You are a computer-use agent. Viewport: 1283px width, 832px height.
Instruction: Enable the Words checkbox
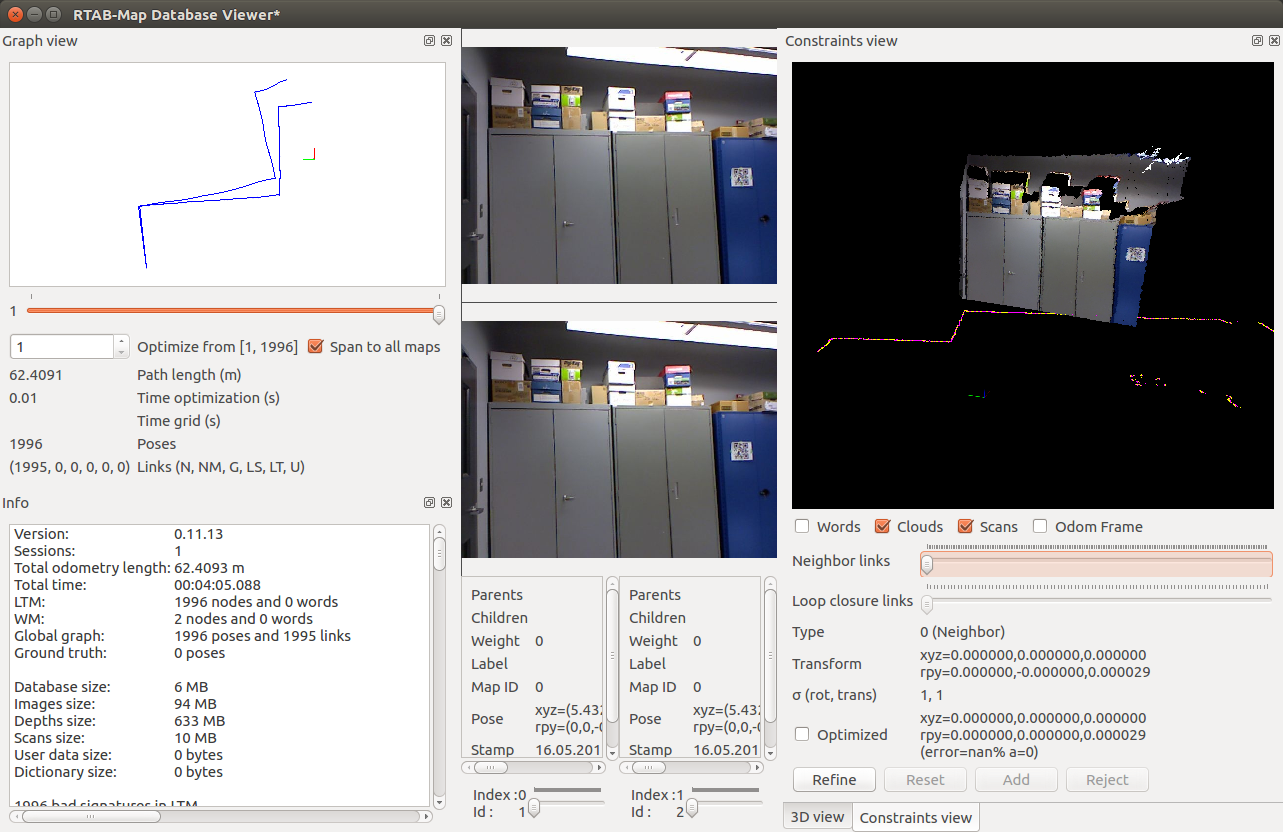(802, 526)
